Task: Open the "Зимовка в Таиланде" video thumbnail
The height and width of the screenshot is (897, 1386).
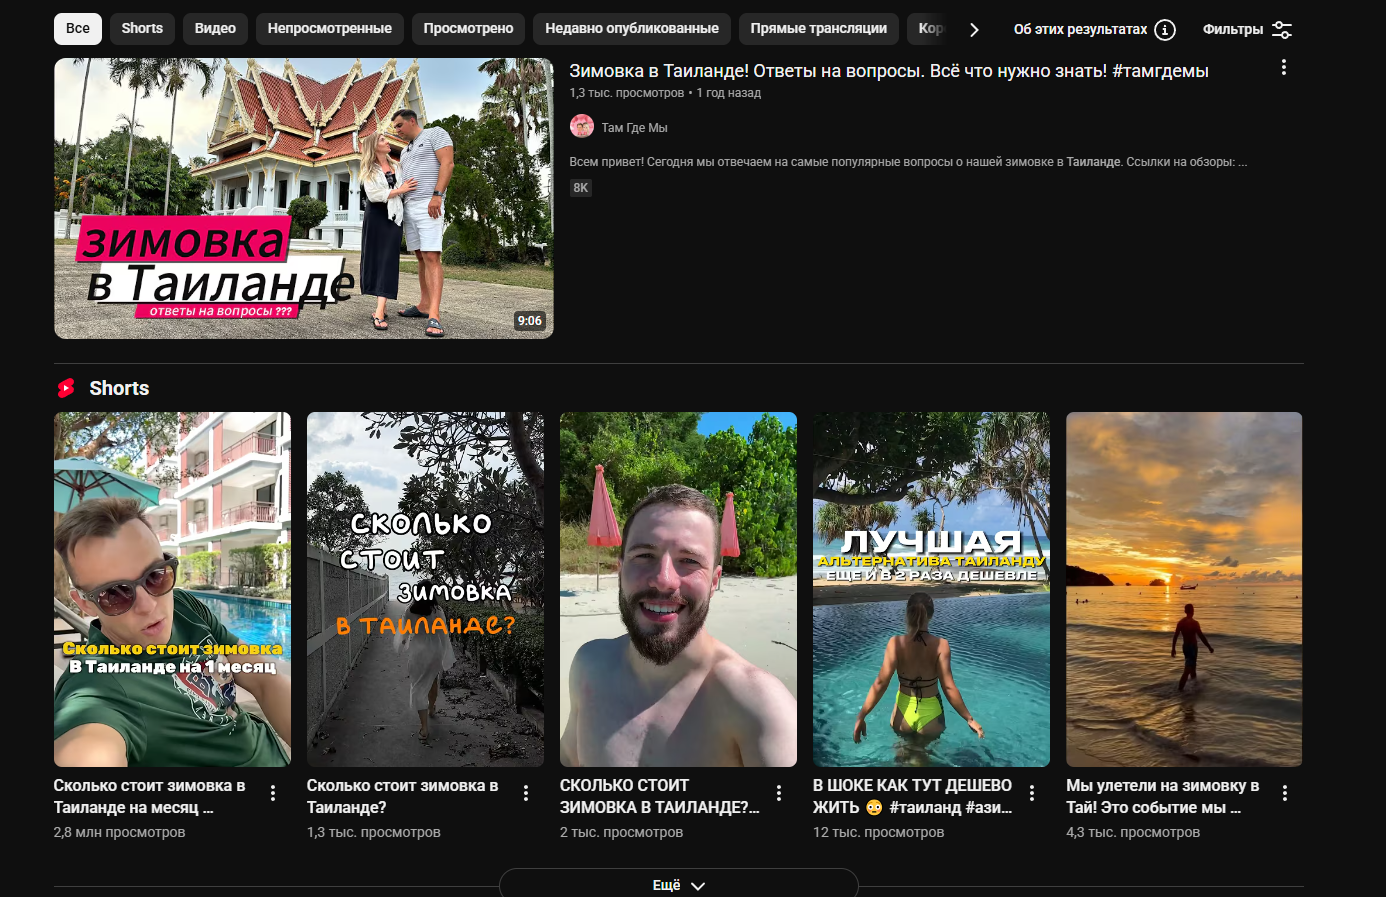Action: click(x=304, y=198)
